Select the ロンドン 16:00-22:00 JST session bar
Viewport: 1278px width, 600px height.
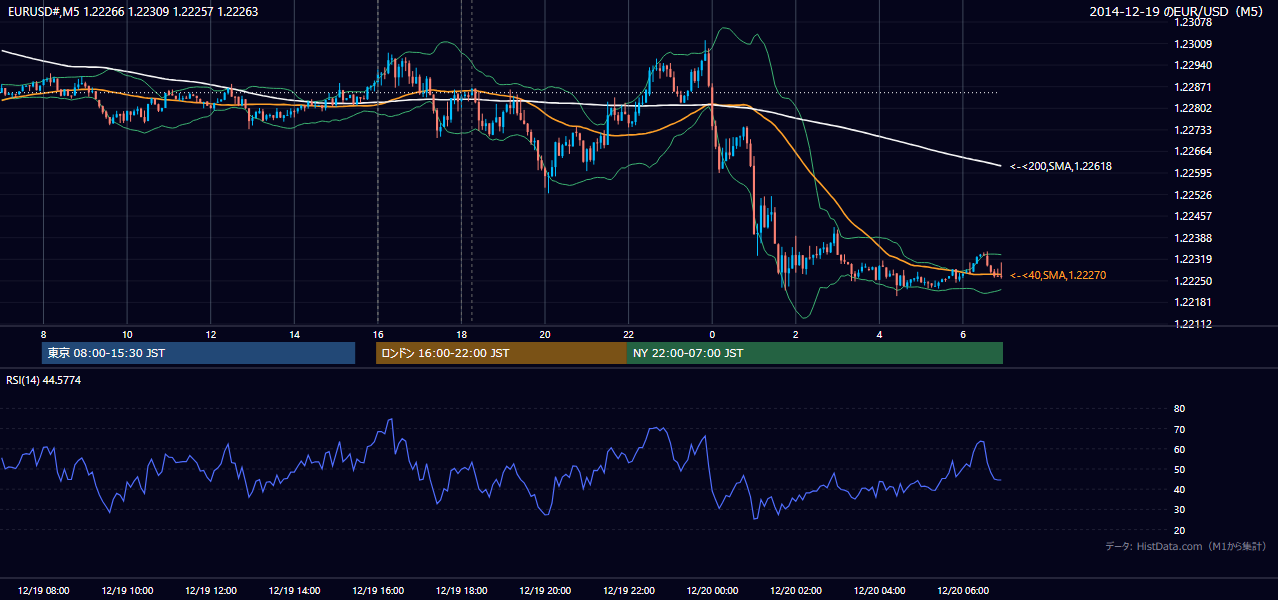tap(501, 353)
